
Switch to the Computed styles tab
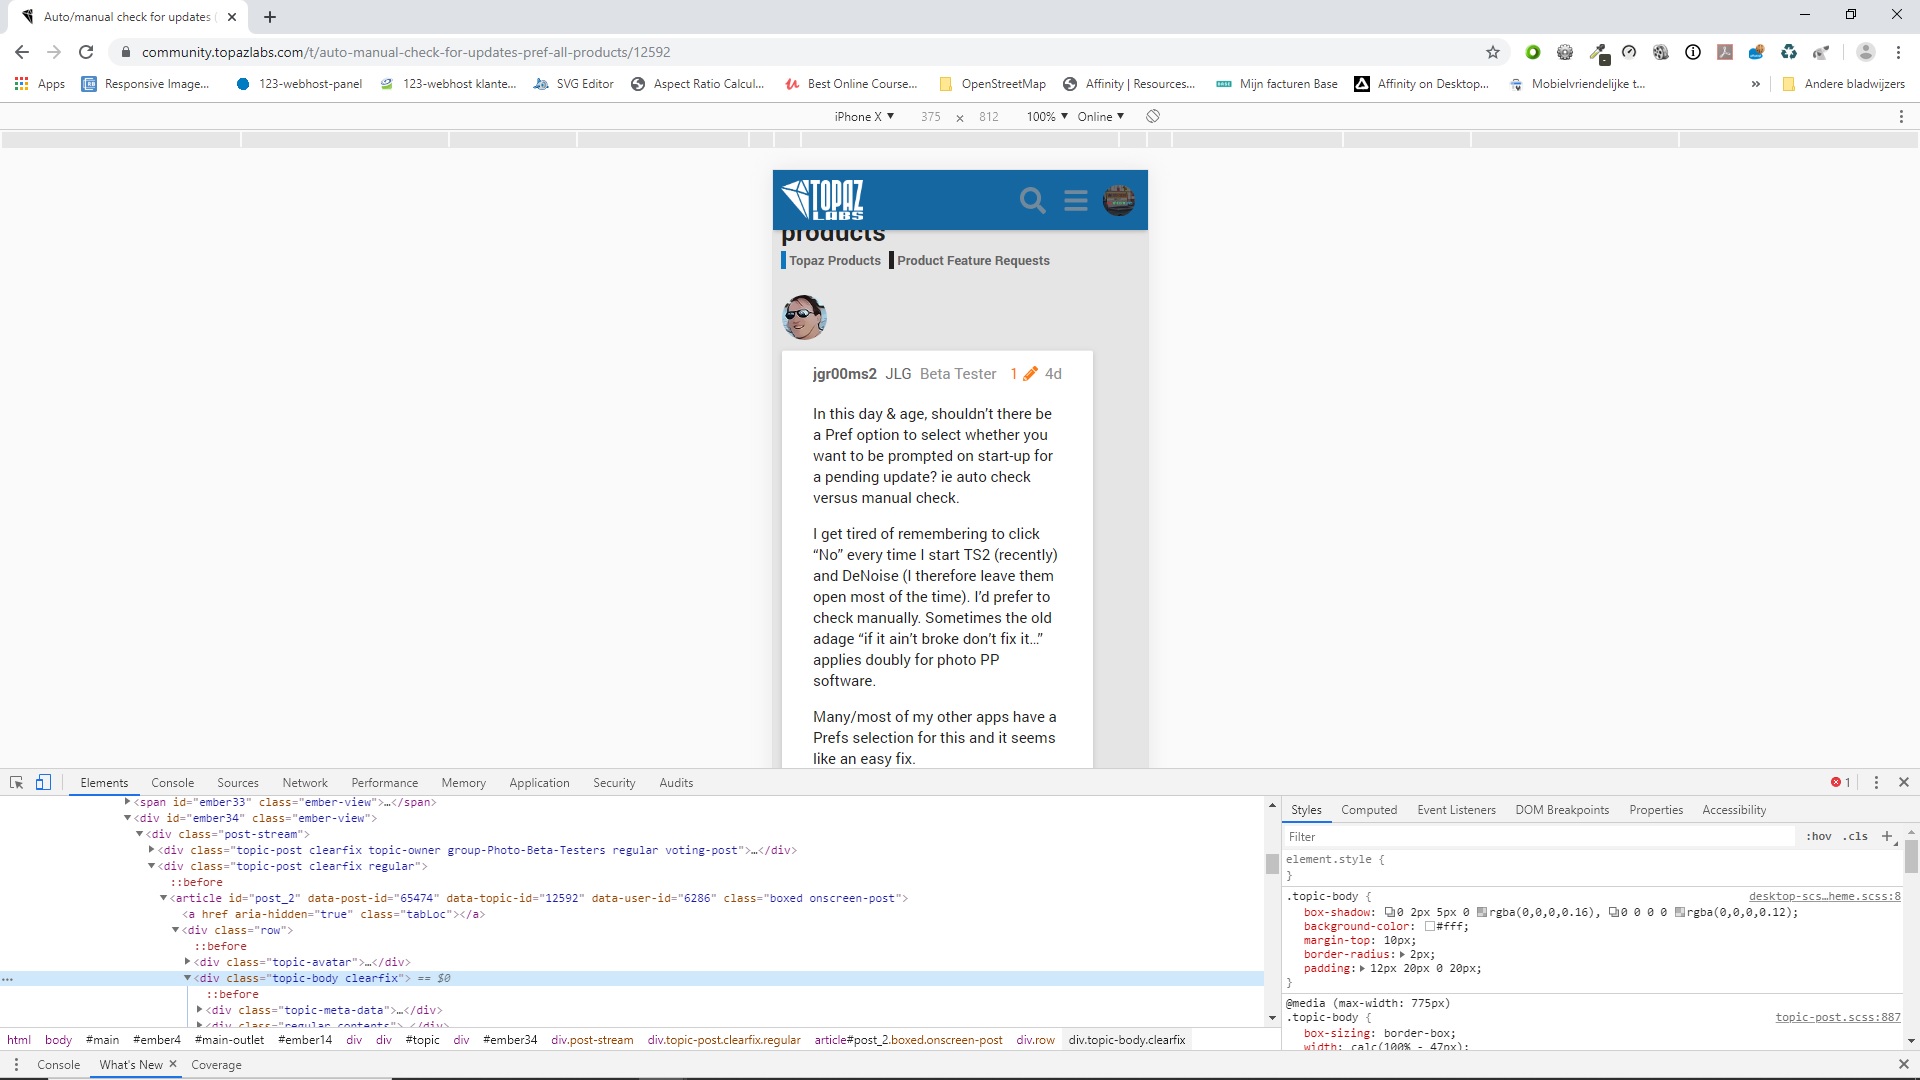(x=1368, y=810)
